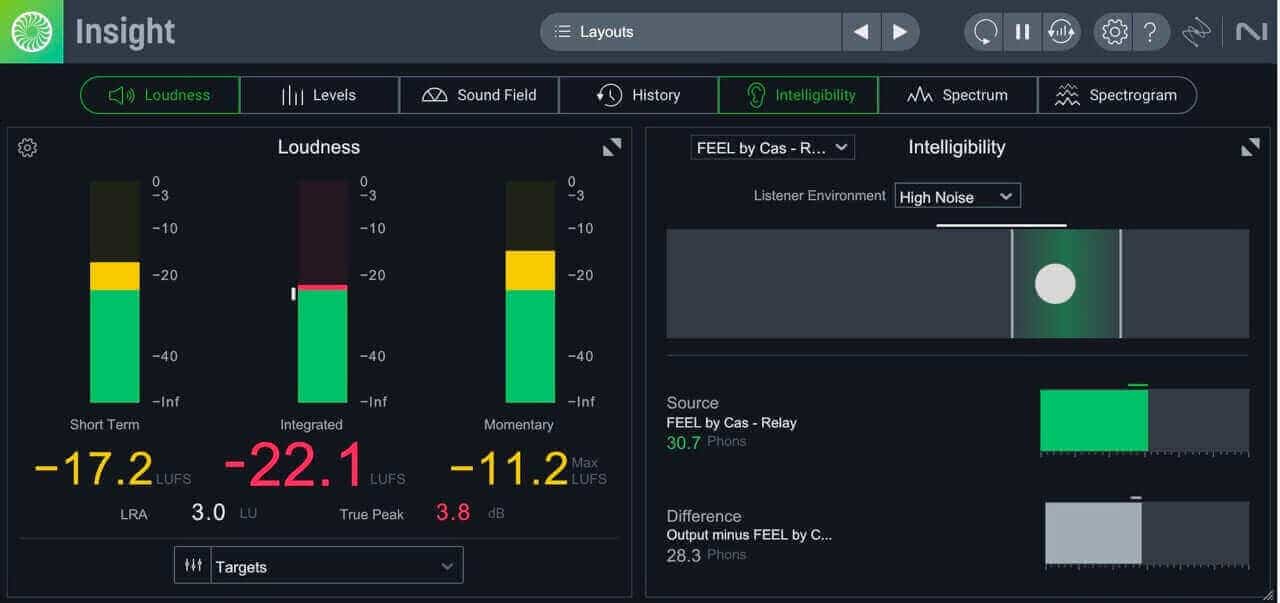
Task: Open the help question mark
Action: coord(1151,32)
